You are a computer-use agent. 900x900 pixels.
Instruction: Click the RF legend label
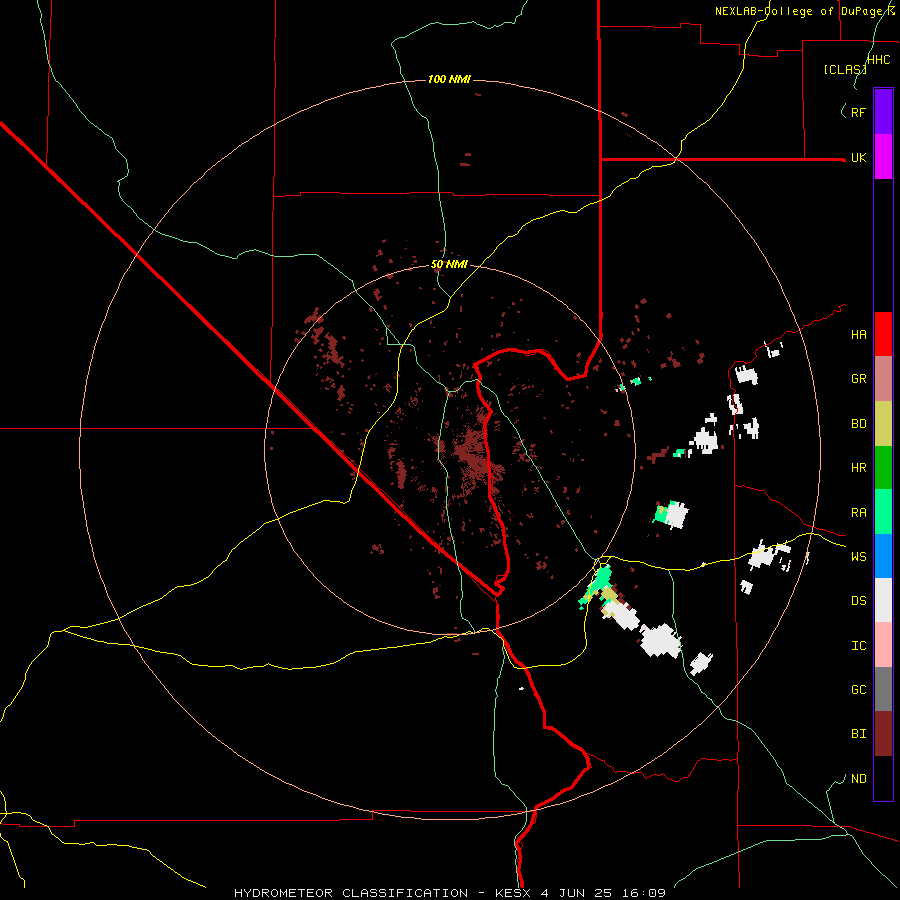tap(859, 112)
